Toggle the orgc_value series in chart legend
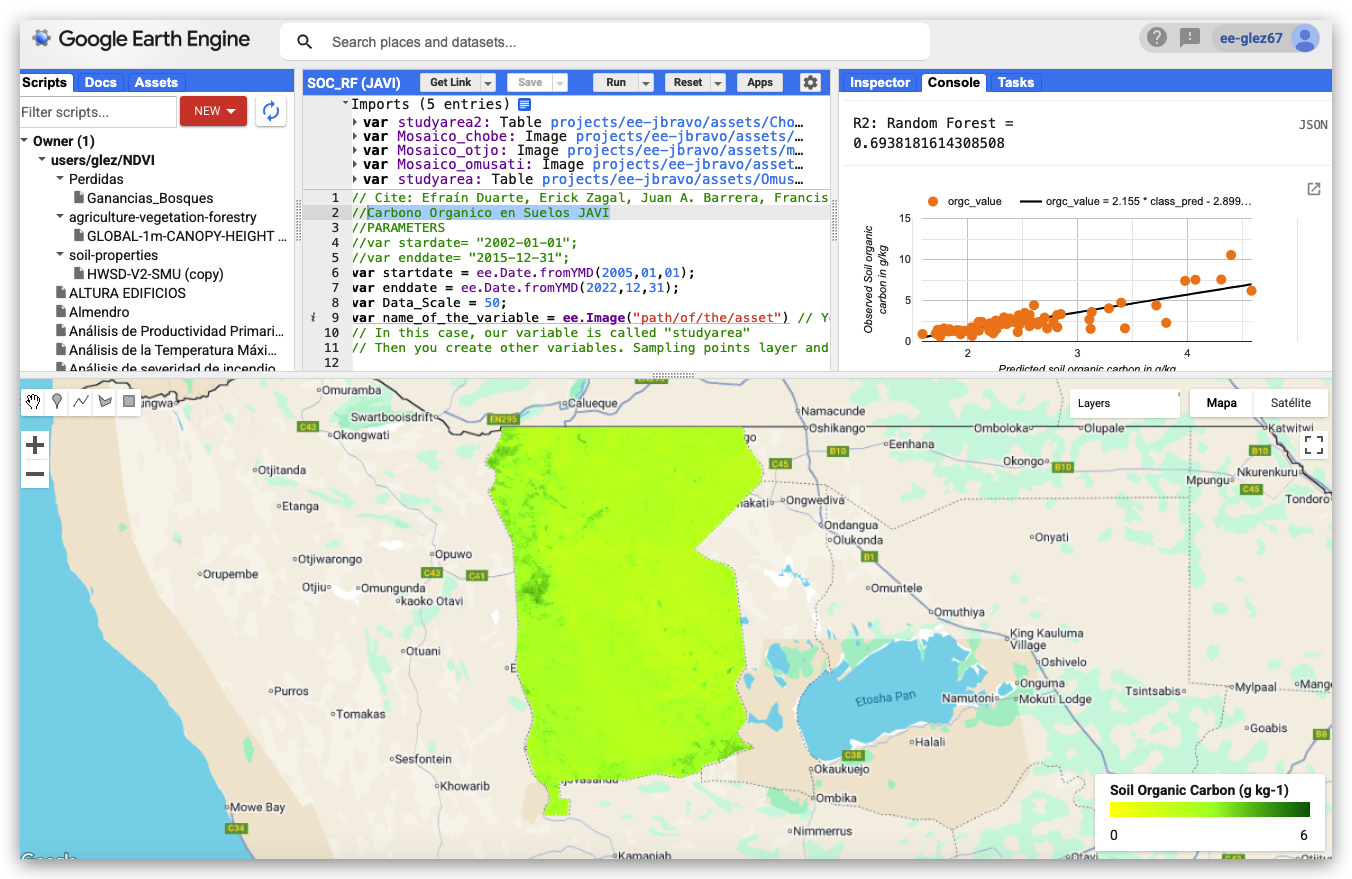 965,201
